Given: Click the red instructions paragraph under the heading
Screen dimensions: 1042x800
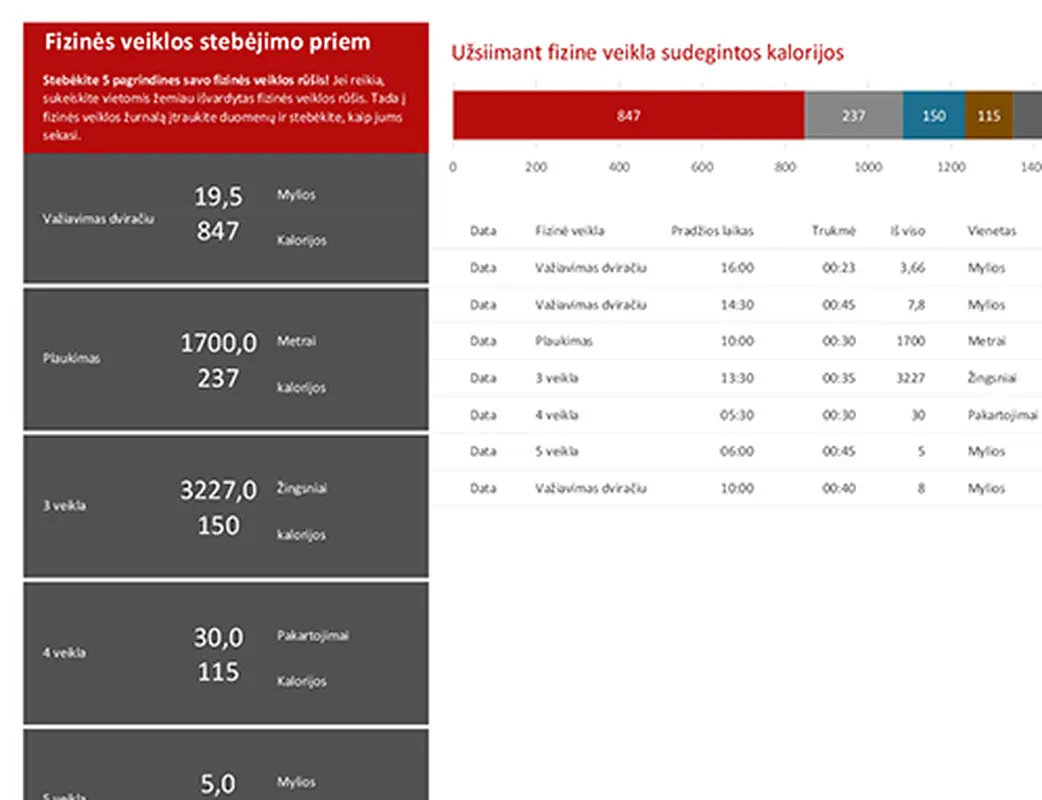Looking at the screenshot, I should coord(225,108).
